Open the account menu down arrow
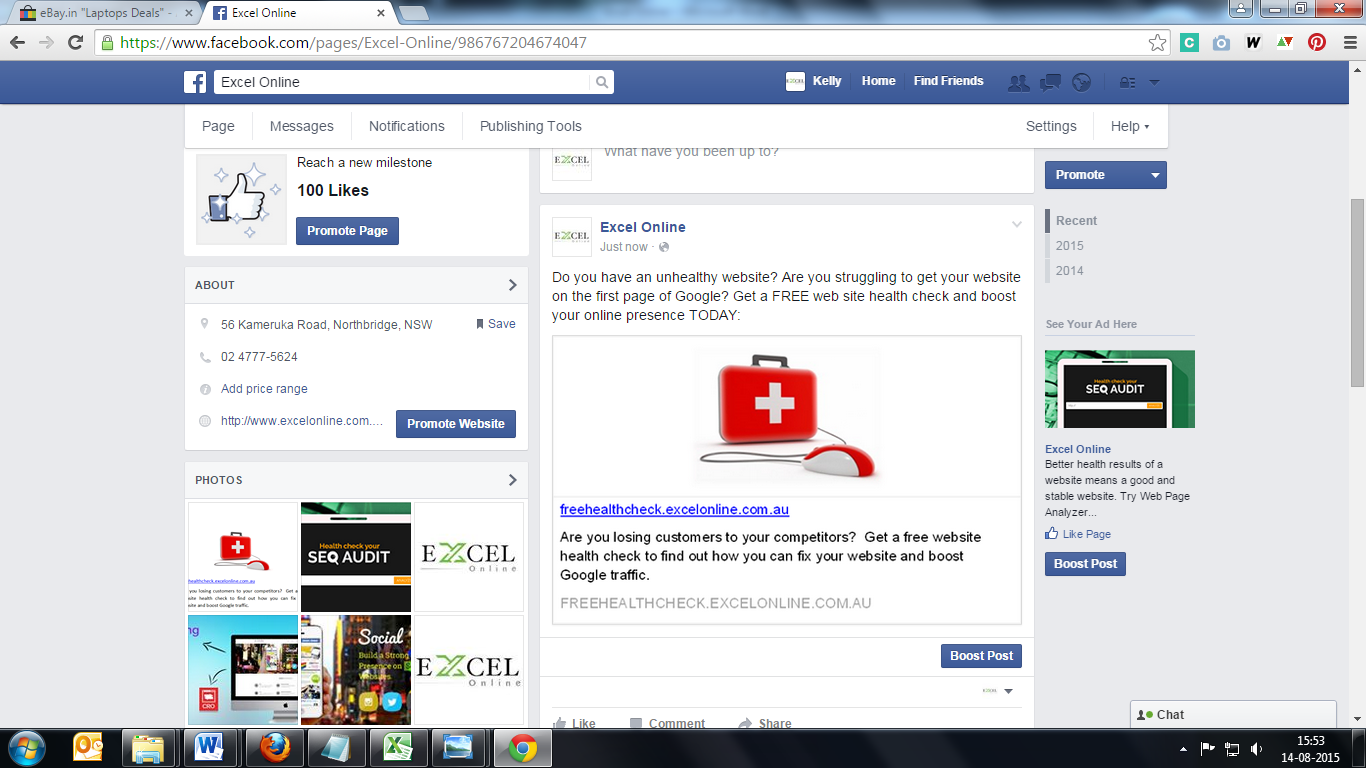Image resolution: width=1366 pixels, height=768 pixels. point(1154,83)
